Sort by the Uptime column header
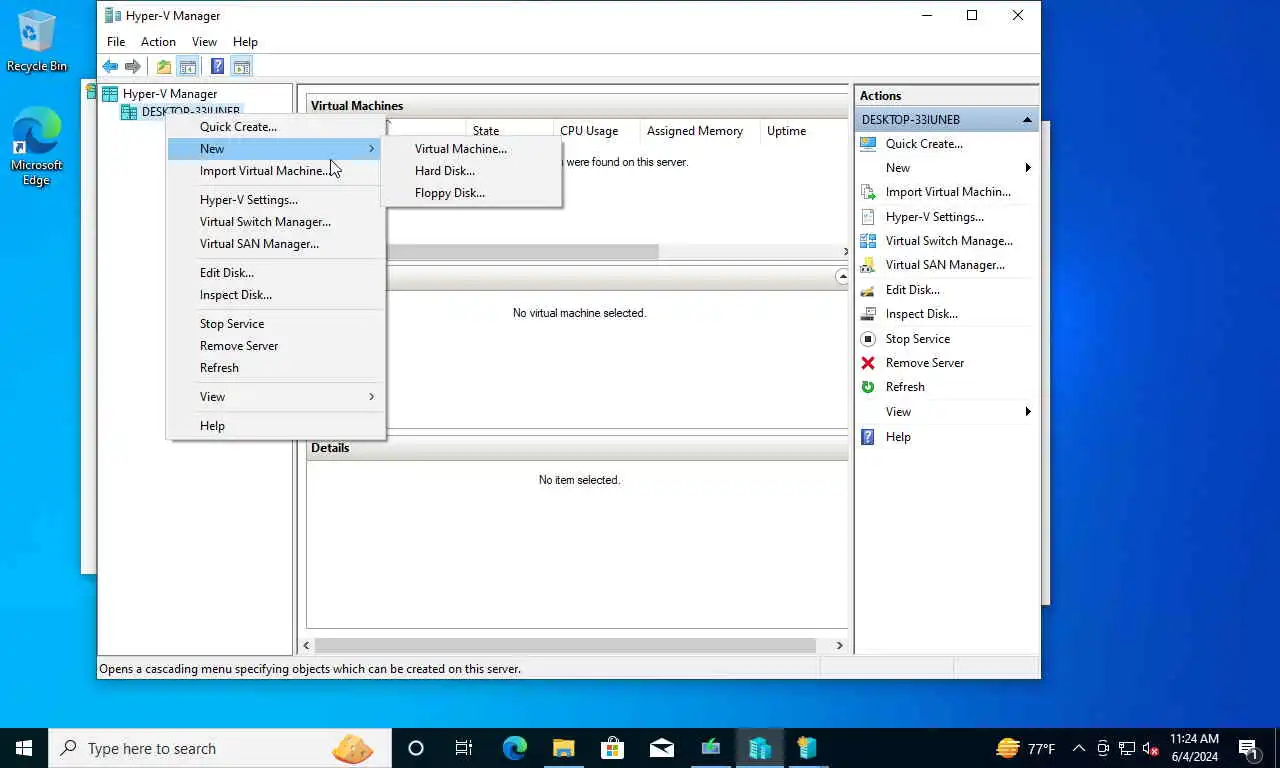 point(786,131)
